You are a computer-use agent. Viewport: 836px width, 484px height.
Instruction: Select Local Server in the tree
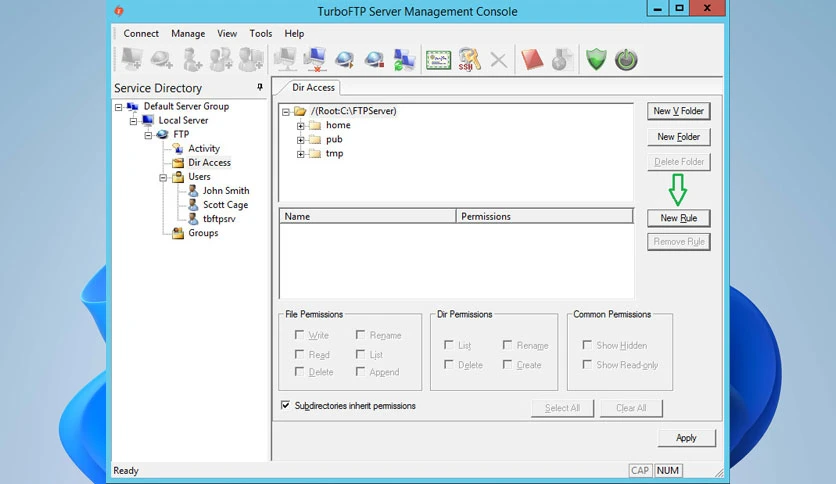[x=183, y=120]
